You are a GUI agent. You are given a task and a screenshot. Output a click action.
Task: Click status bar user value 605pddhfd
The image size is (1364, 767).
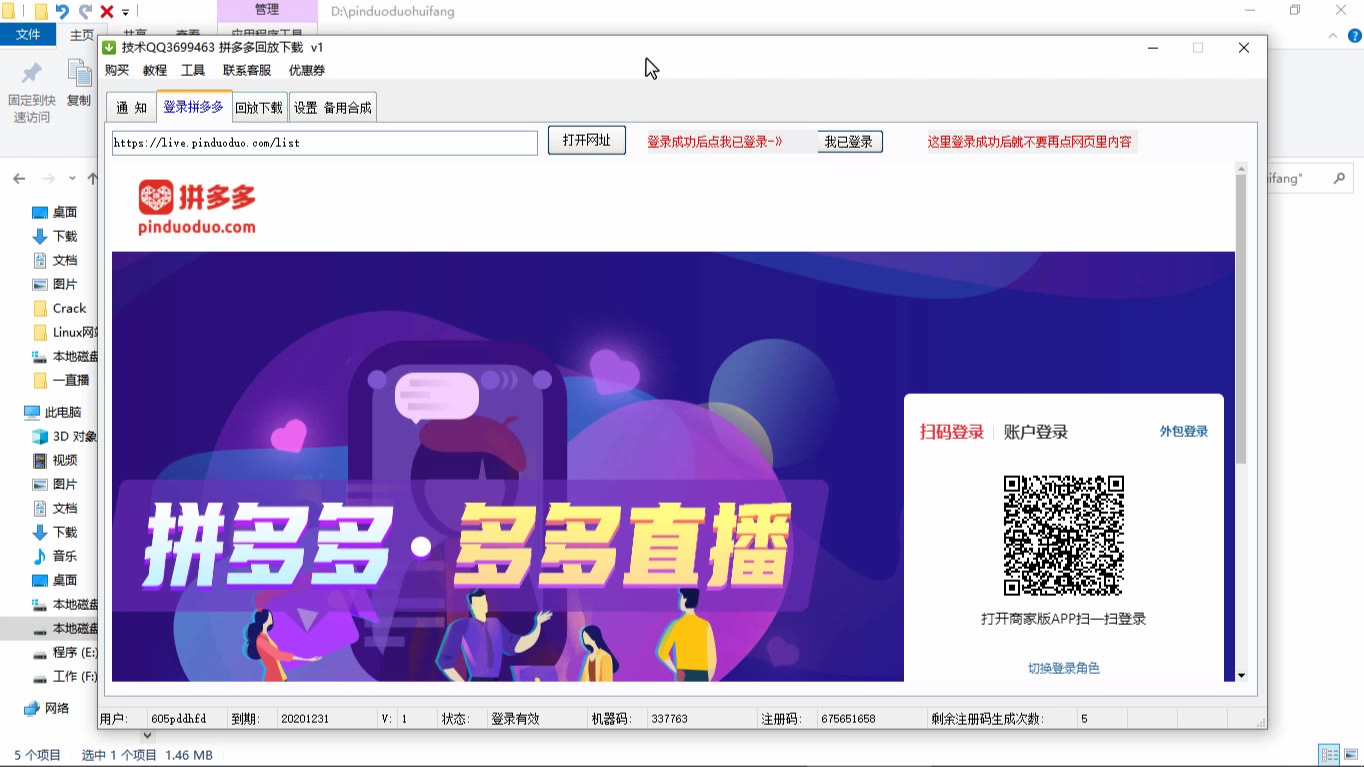click(178, 719)
